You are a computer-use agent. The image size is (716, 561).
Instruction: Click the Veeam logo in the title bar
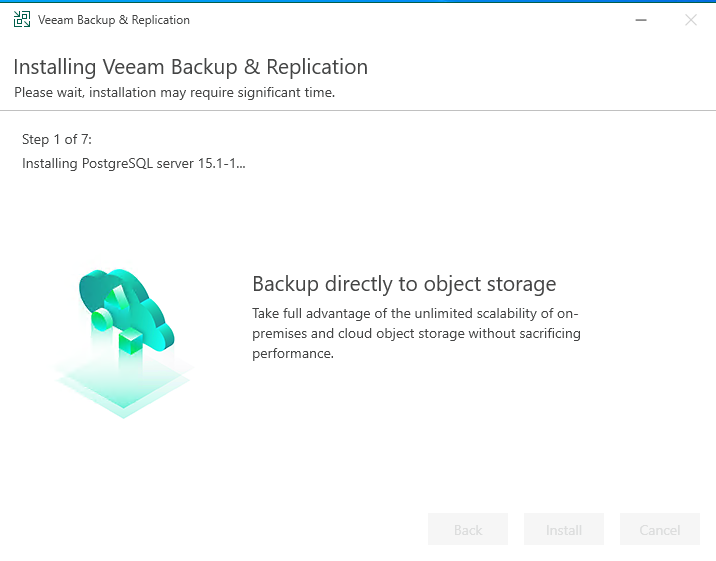coord(21,20)
